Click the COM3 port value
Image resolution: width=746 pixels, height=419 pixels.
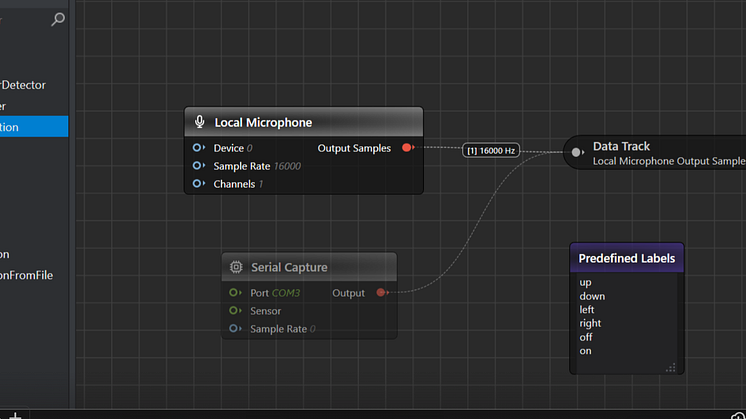point(286,293)
